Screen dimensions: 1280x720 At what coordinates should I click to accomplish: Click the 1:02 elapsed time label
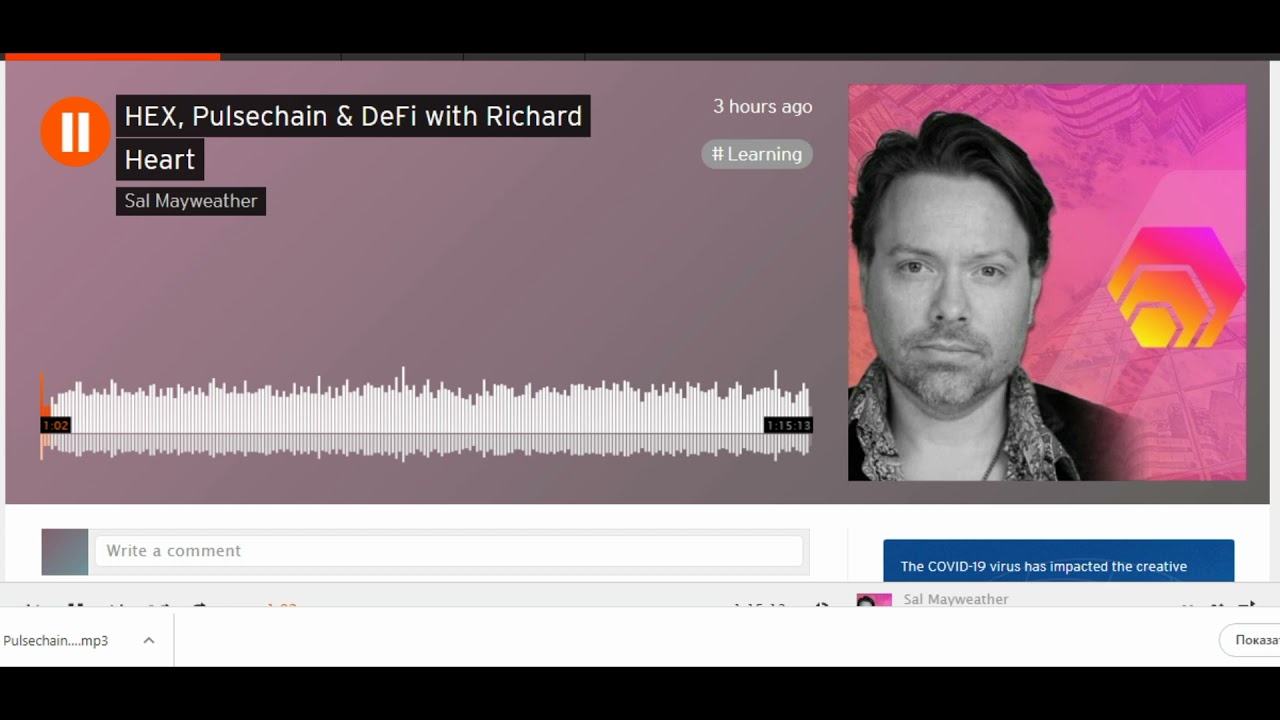55,426
